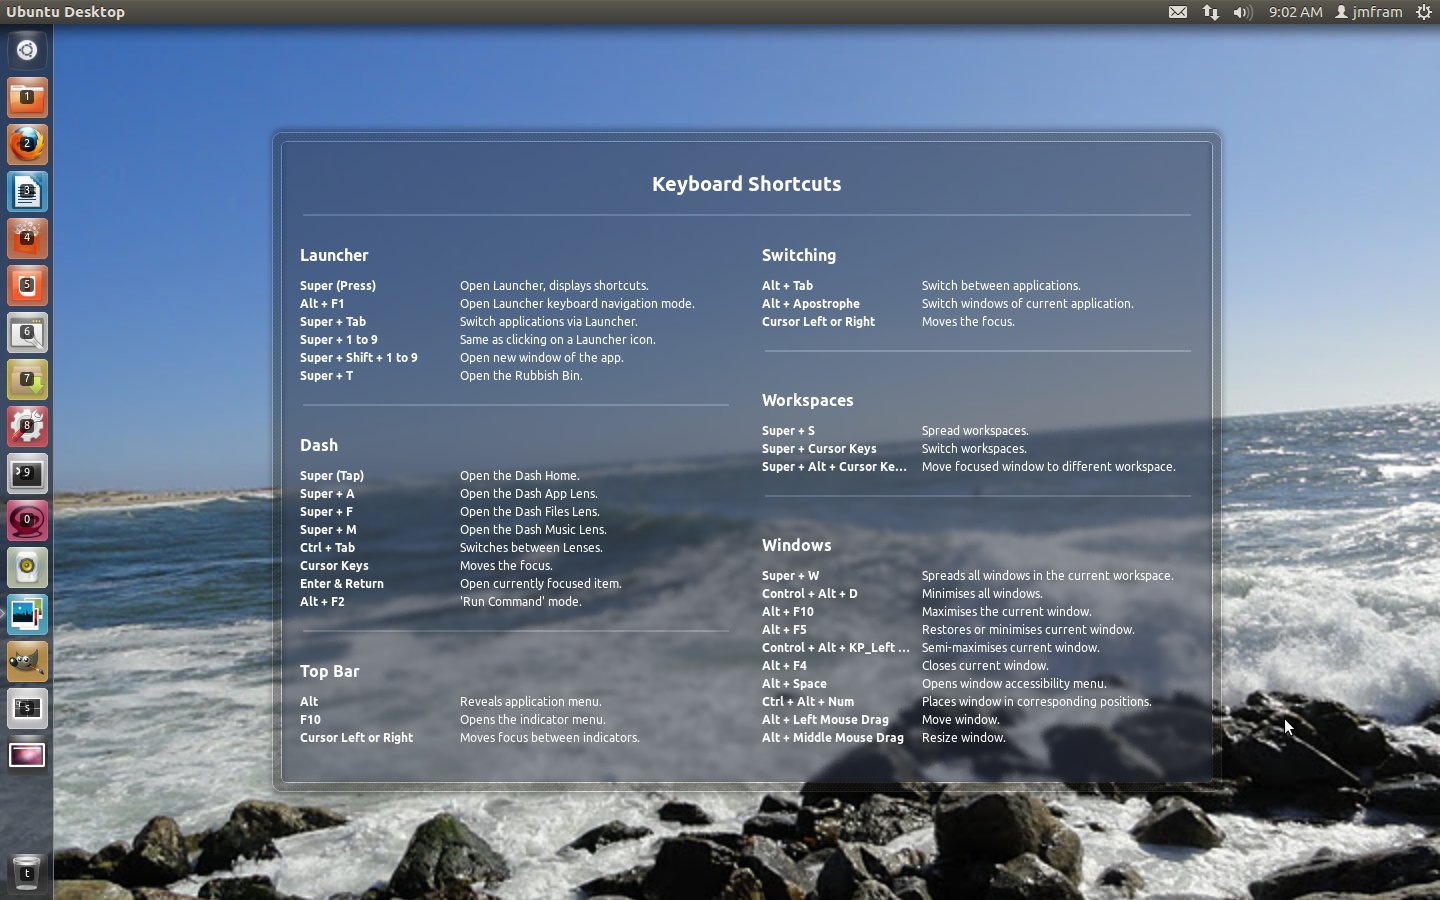The height and width of the screenshot is (900, 1440).
Task: Launch Firefox from the launcher
Action: click(x=27, y=144)
